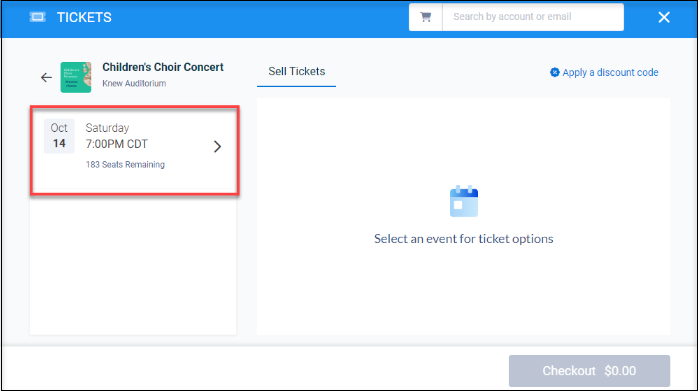698x391 pixels.
Task: Click the Children's Choir Concert thumbnail
Action: [76, 77]
